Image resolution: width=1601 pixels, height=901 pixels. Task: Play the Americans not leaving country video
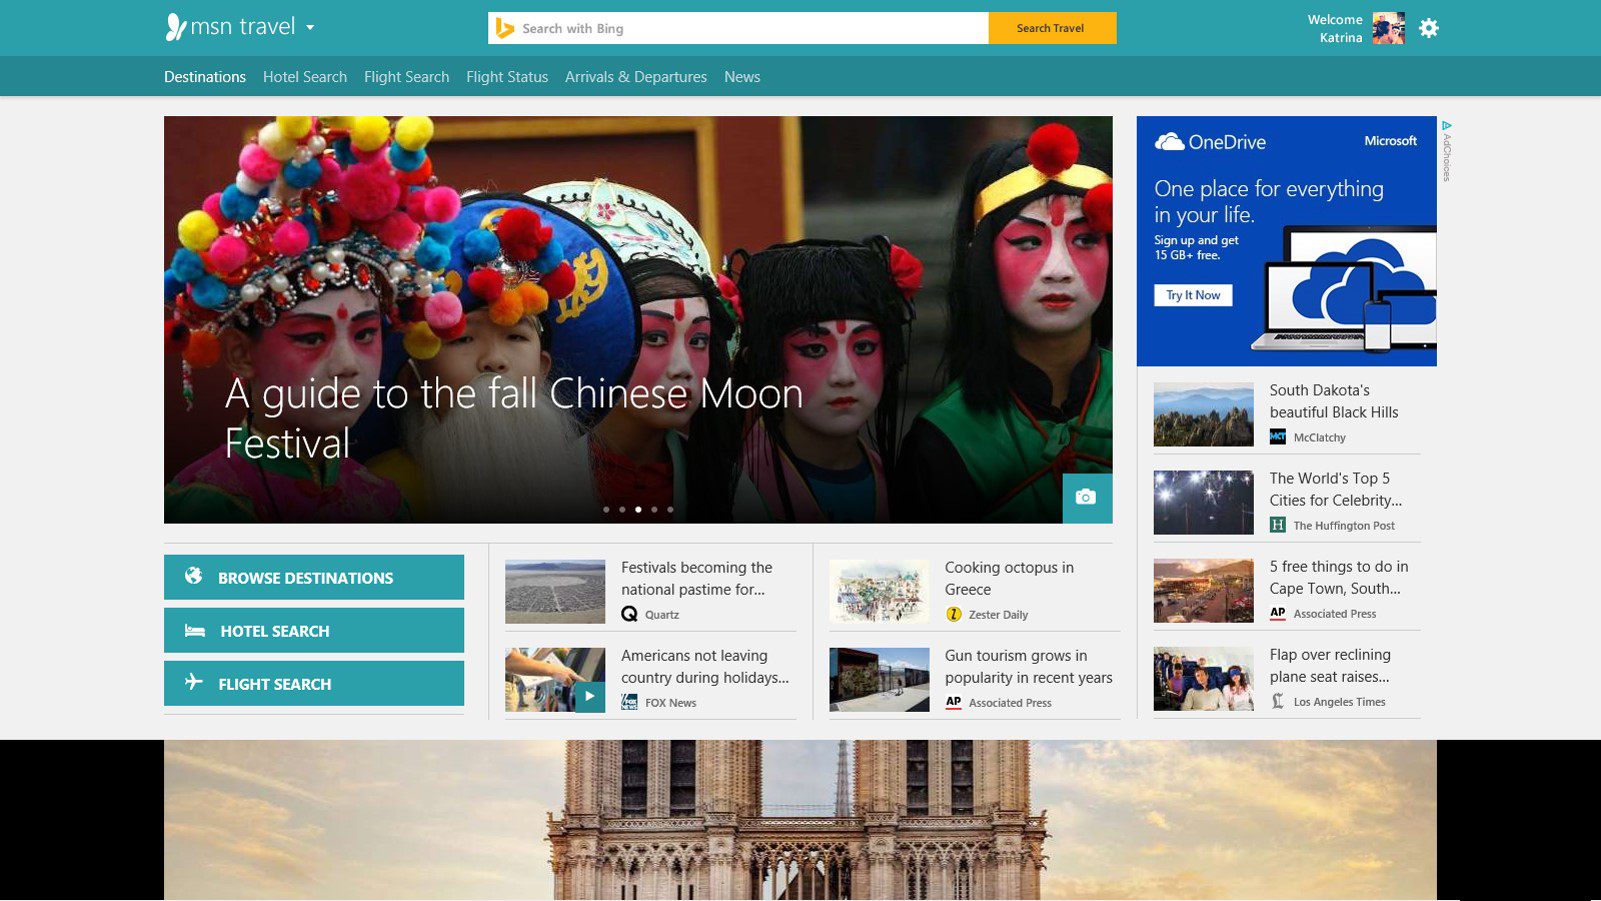[x=589, y=696]
